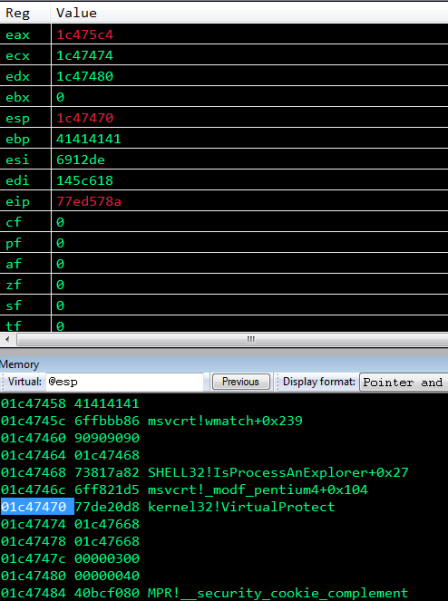Select the eip value 77ed578a
Viewport: 448px width, 601px height.
click(89, 201)
